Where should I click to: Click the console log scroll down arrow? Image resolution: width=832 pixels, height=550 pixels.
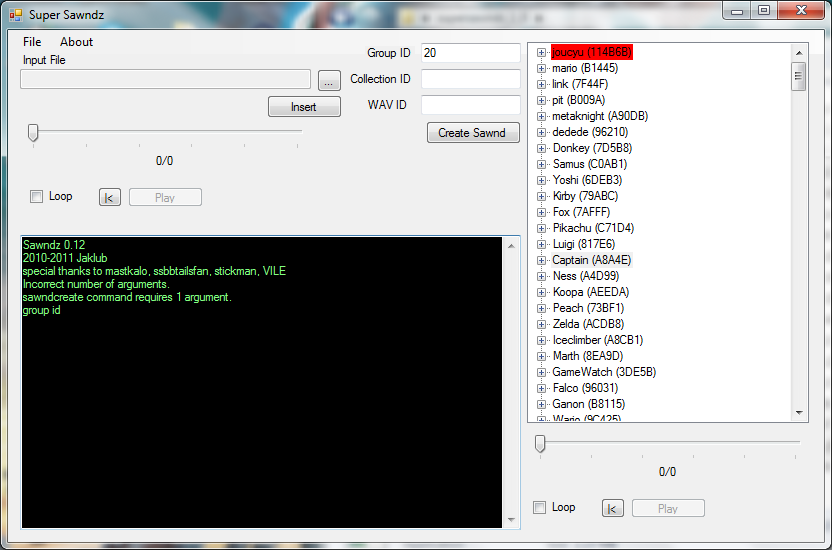point(511,520)
